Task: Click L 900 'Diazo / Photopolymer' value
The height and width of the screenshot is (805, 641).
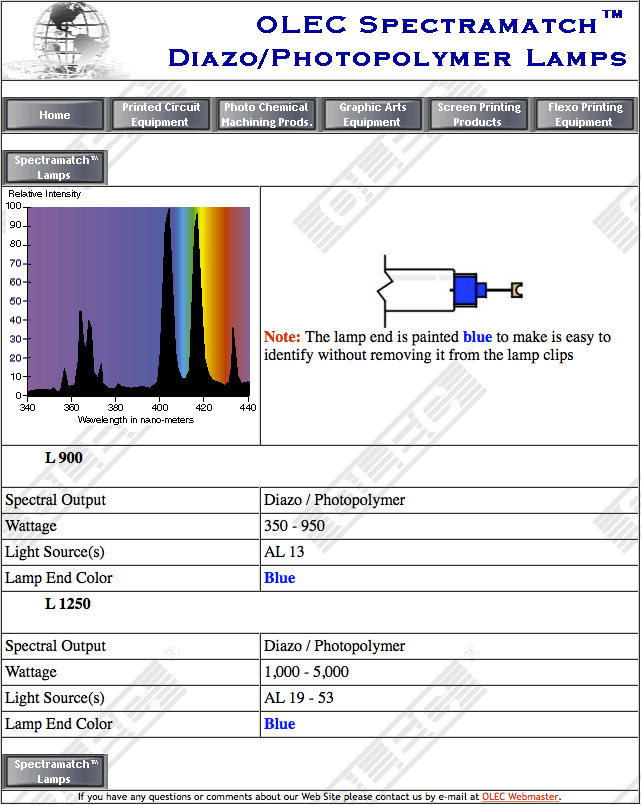Action: [x=334, y=500]
